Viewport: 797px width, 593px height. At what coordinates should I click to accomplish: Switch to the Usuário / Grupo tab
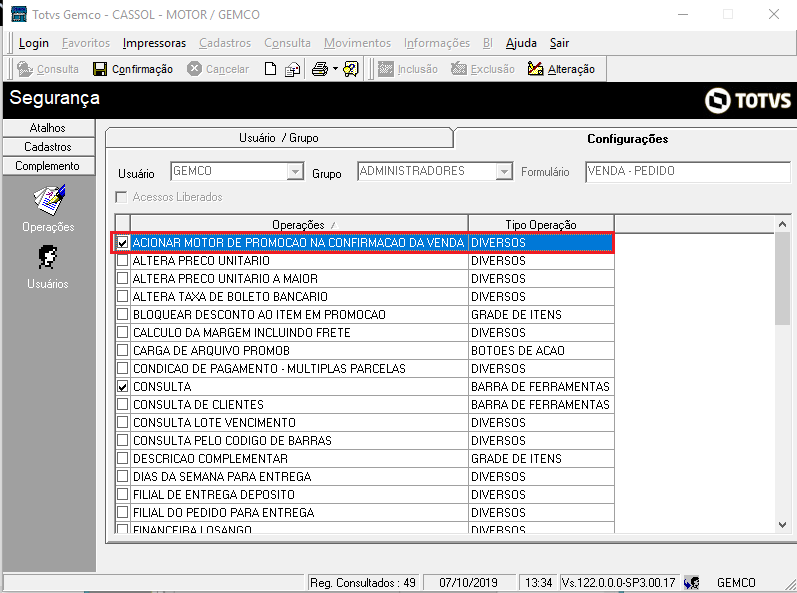(x=279, y=138)
